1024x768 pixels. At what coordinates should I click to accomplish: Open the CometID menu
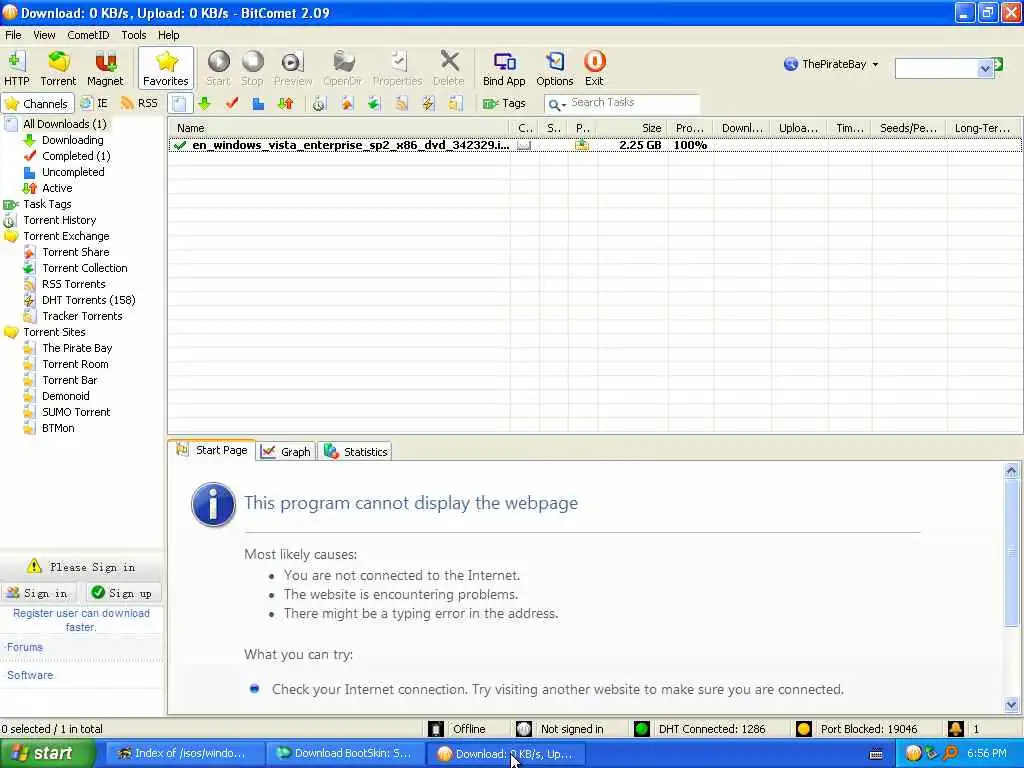coord(88,35)
